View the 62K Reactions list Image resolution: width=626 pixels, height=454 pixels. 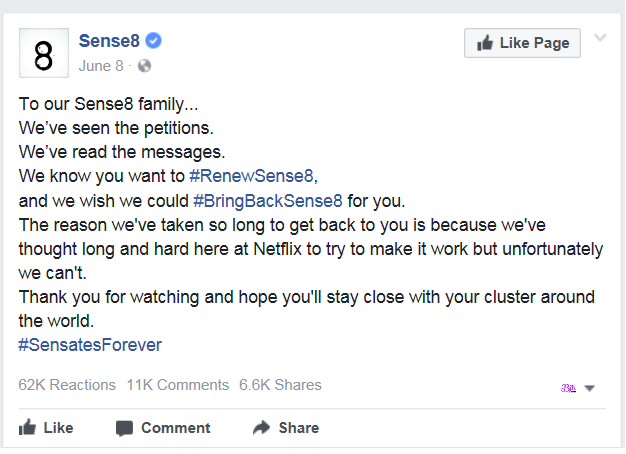tap(67, 385)
